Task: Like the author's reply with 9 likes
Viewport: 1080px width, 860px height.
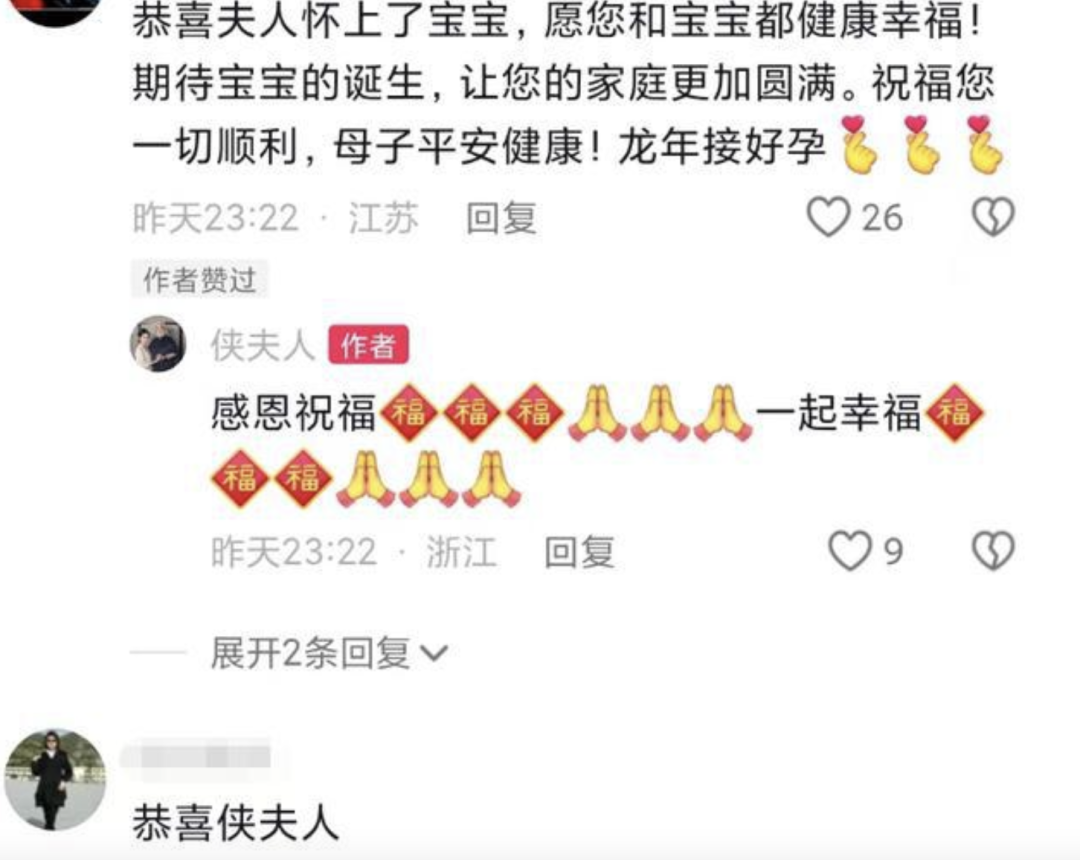Action: pyautogui.click(x=849, y=551)
